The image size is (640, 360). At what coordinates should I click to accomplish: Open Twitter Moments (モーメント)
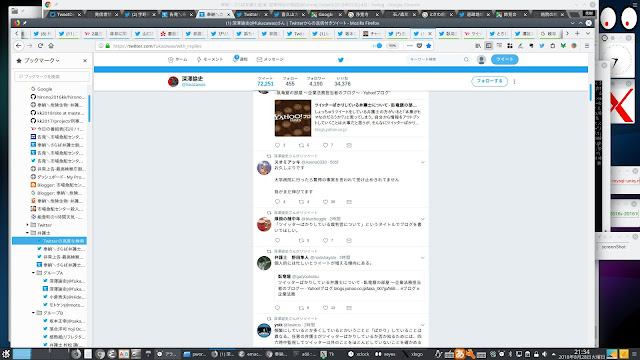click(210, 60)
